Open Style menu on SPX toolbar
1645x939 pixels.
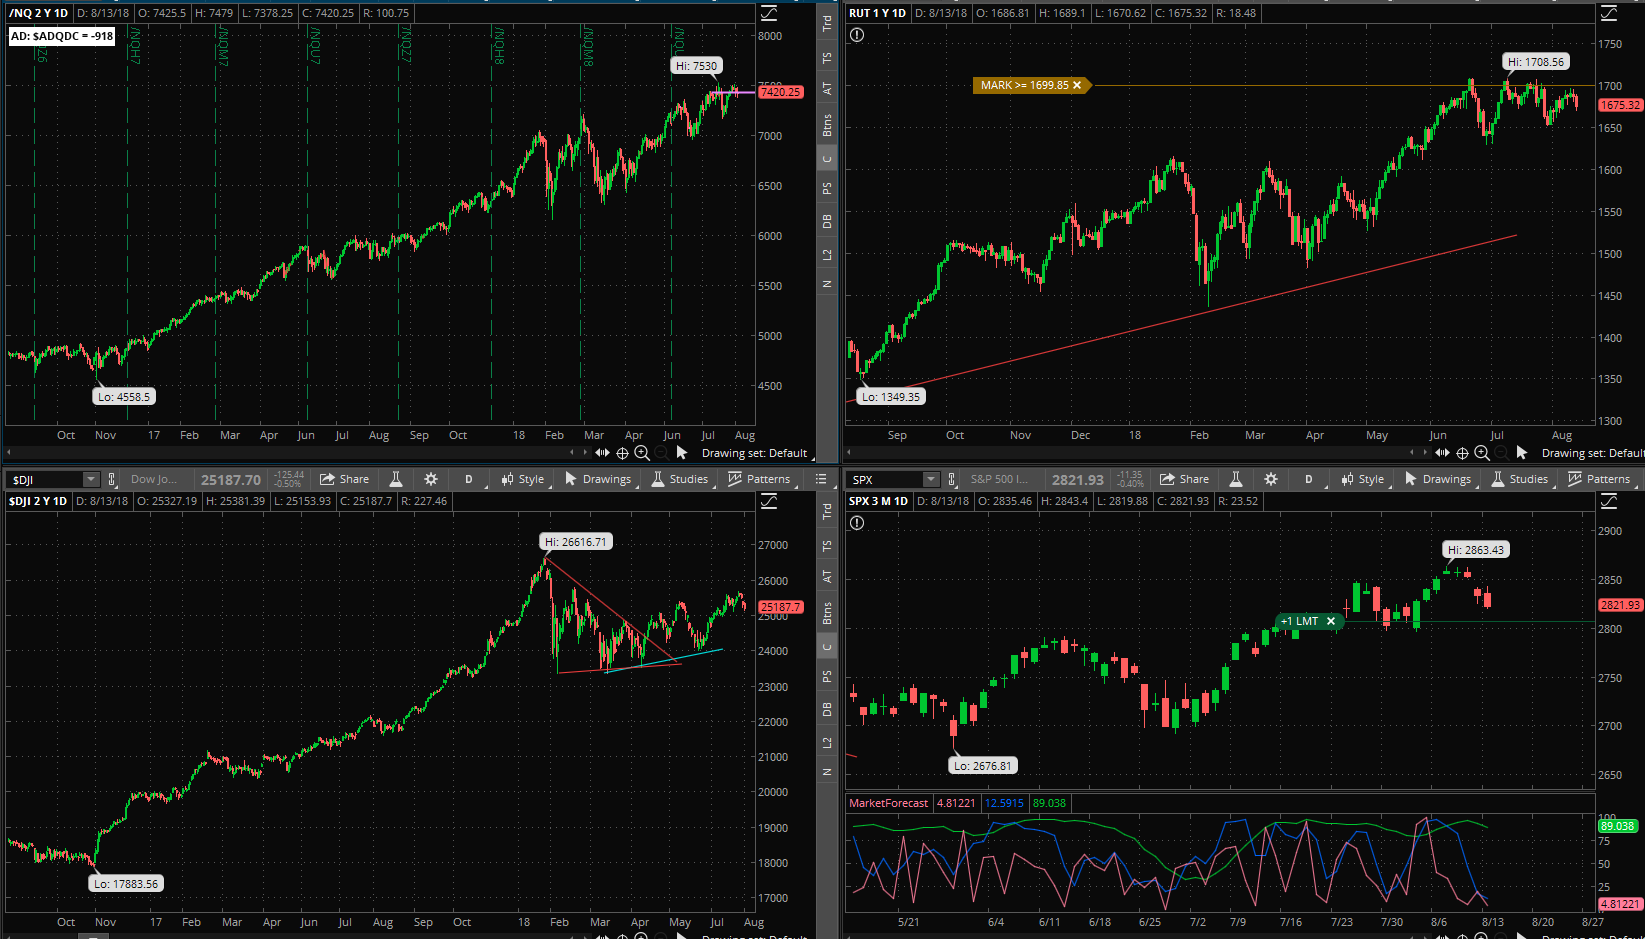click(1363, 479)
